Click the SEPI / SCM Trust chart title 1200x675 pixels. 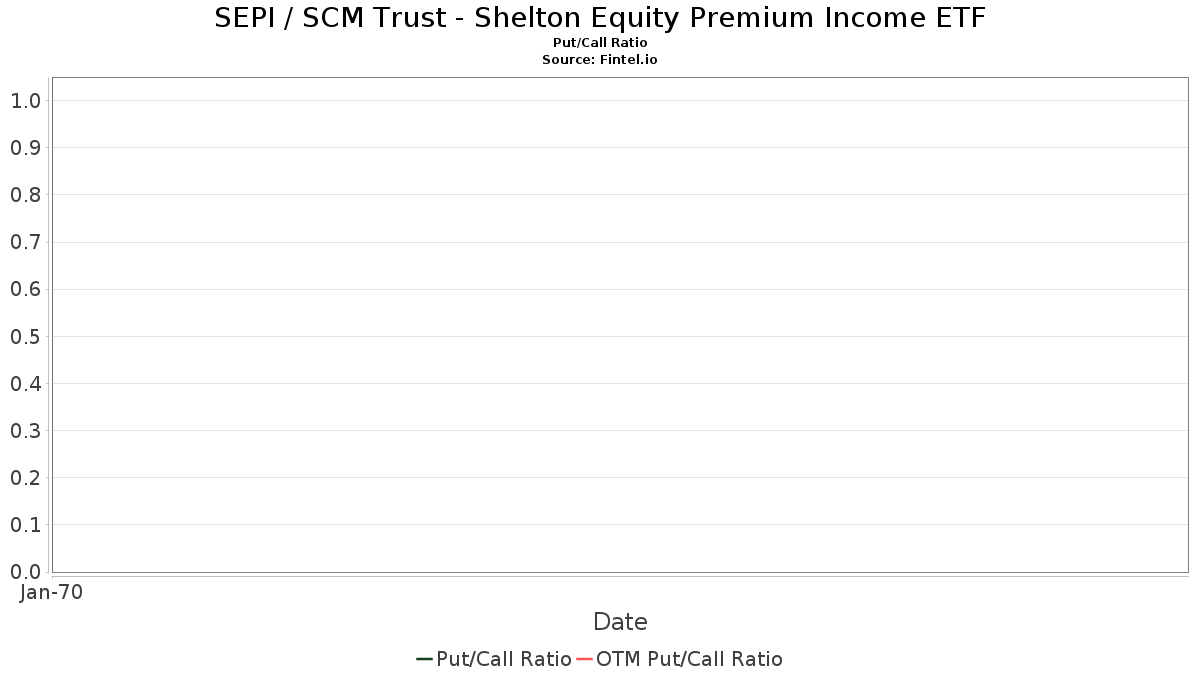coord(600,18)
